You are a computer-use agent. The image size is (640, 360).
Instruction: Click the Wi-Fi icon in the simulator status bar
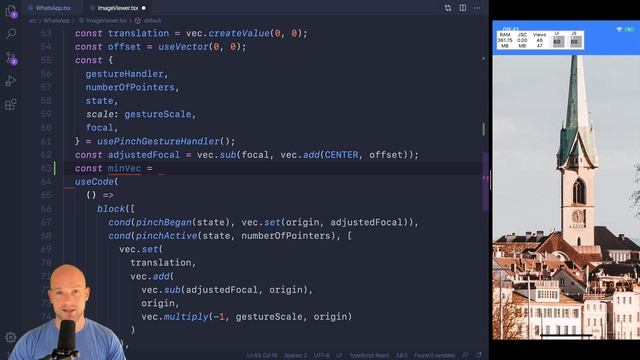pos(619,29)
